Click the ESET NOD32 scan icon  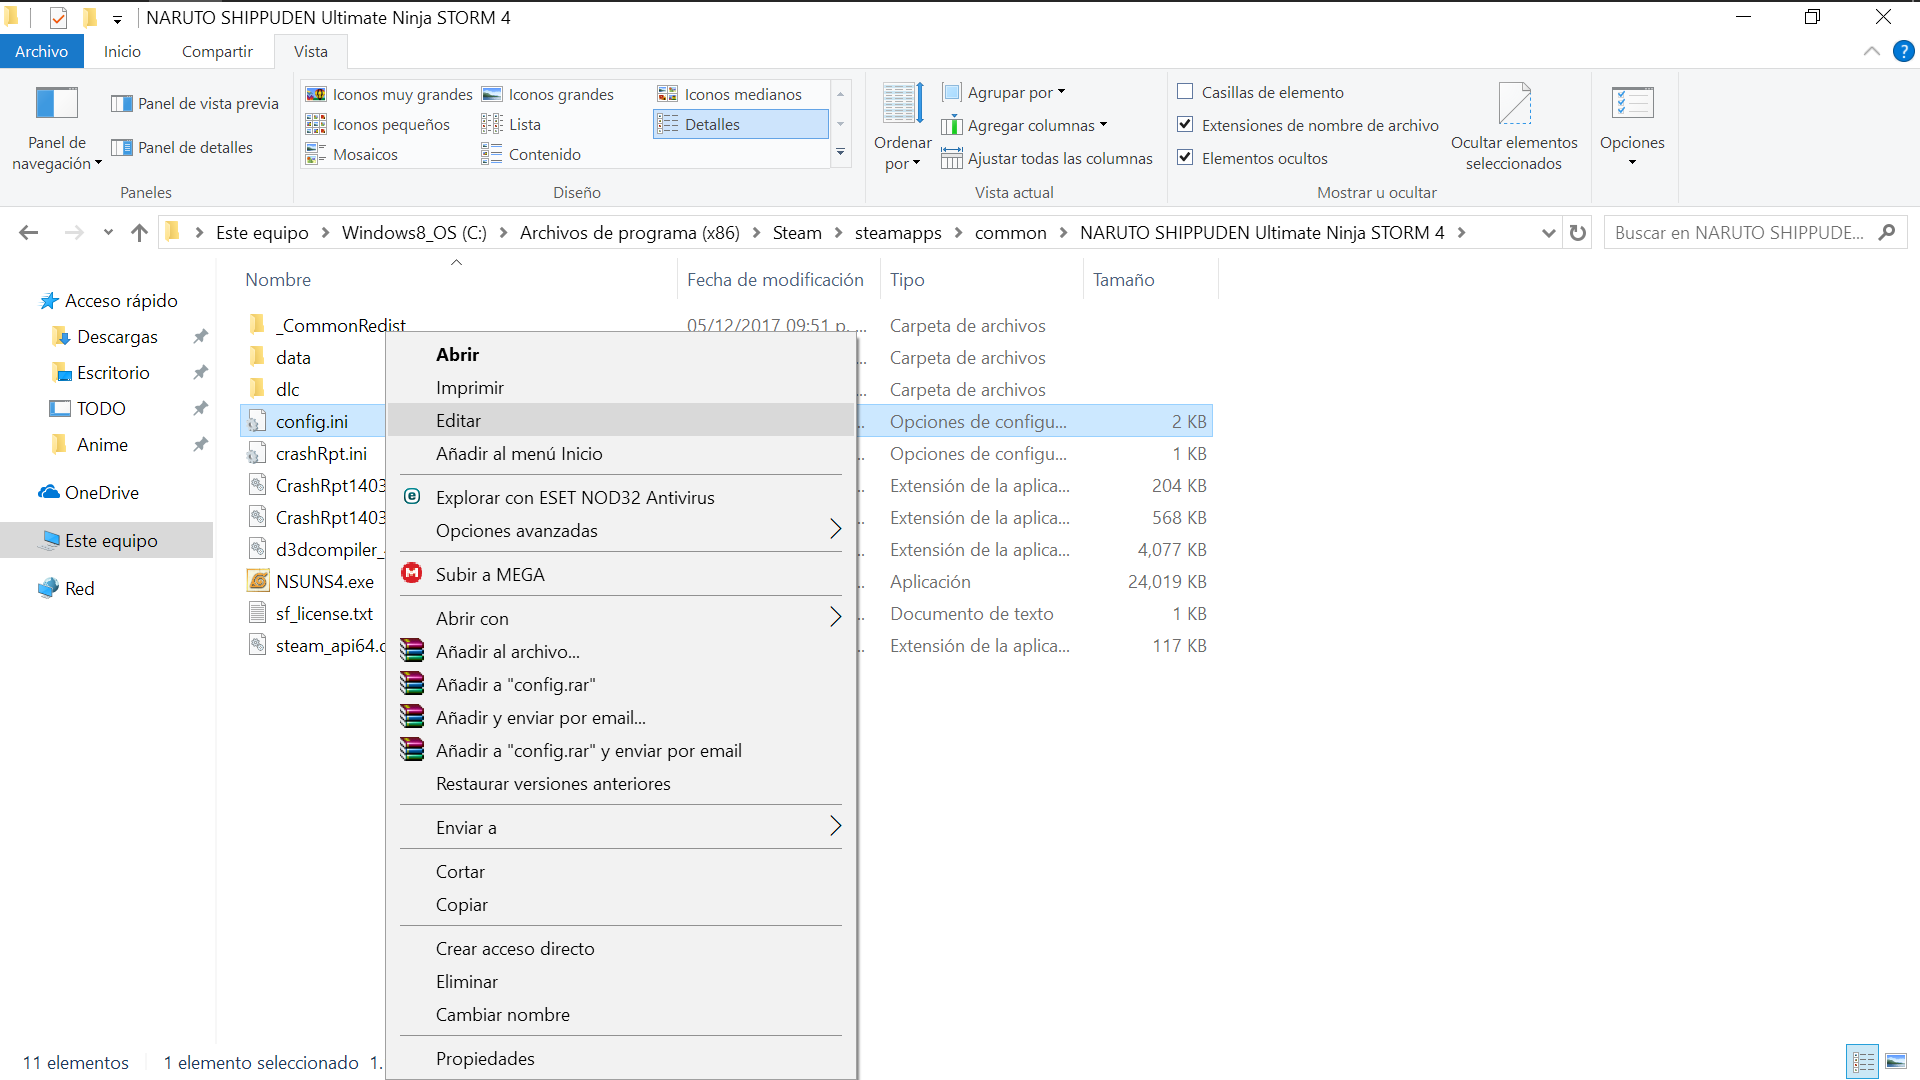pyautogui.click(x=412, y=496)
